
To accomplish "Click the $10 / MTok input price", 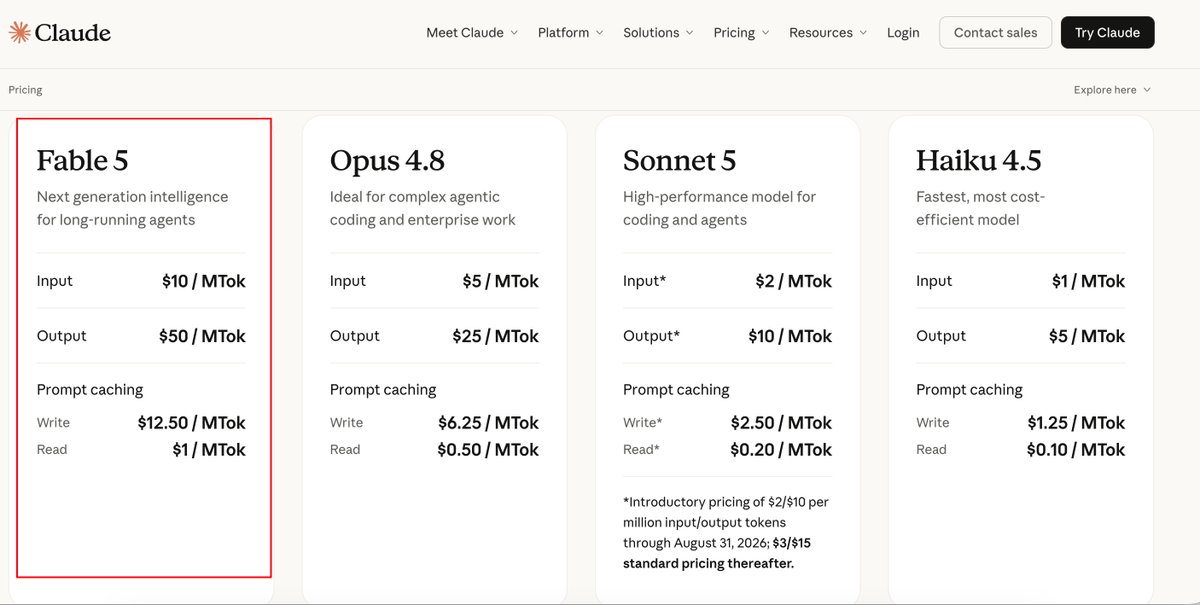I will (204, 281).
